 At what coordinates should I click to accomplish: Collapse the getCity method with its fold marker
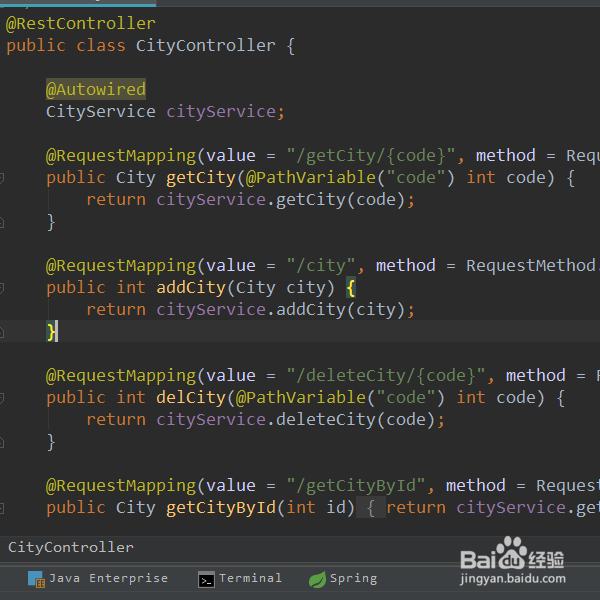(x=2, y=178)
